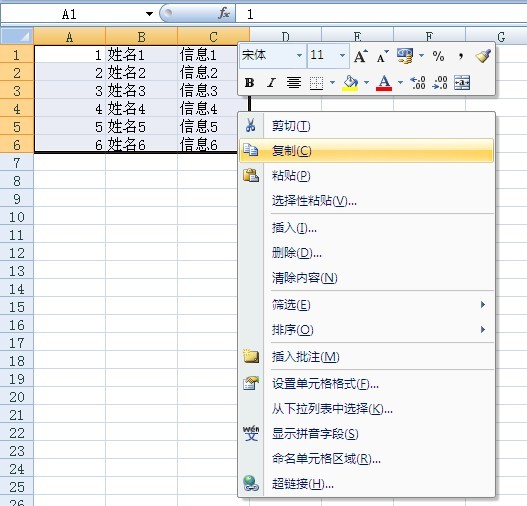Select row 22 header
The height and width of the screenshot is (506, 527).
17,433
